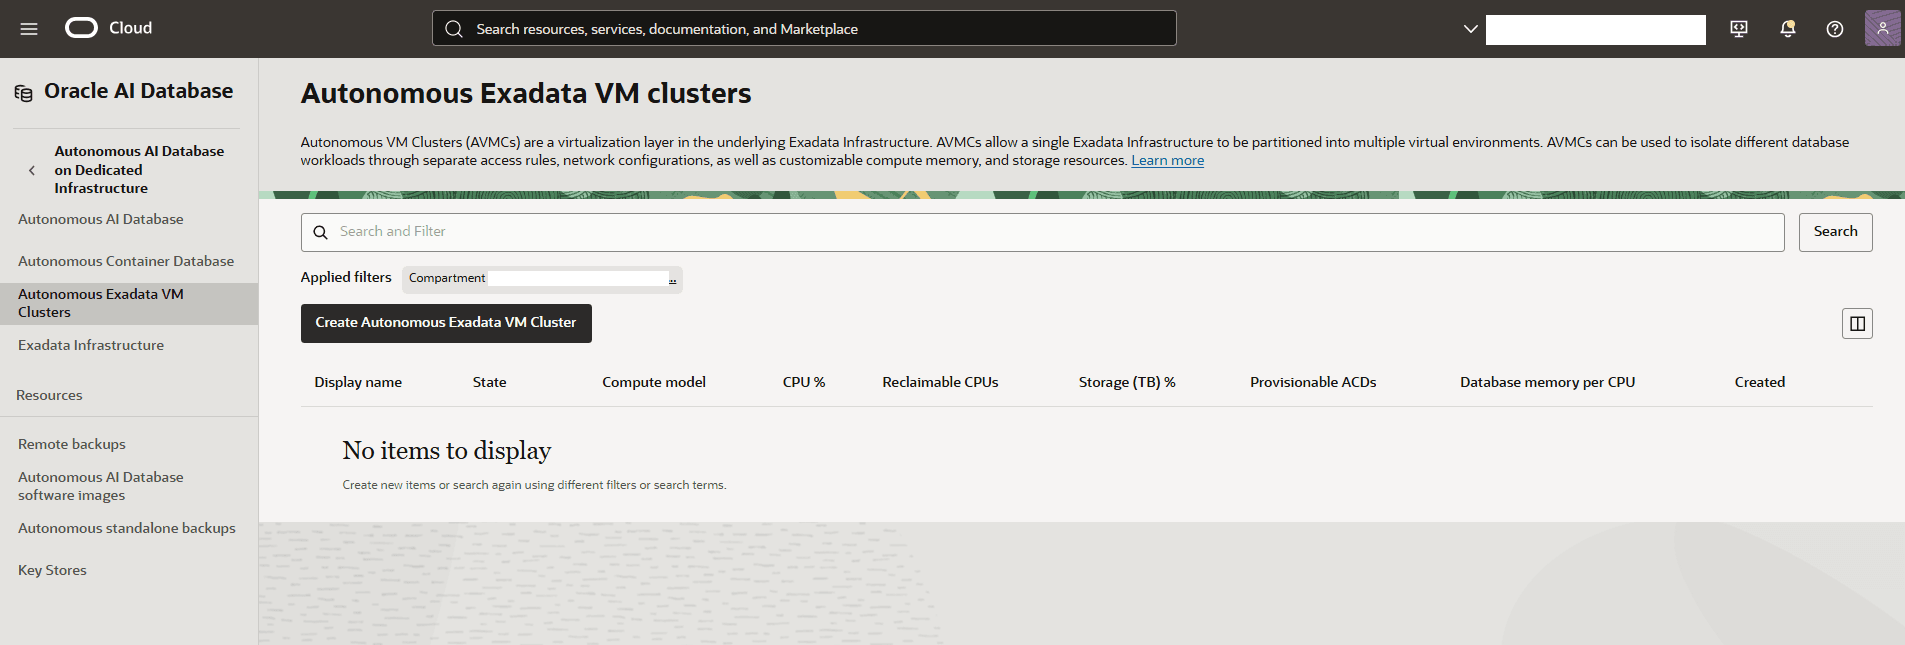Click the magnifier in Search and Filter

pyautogui.click(x=320, y=232)
